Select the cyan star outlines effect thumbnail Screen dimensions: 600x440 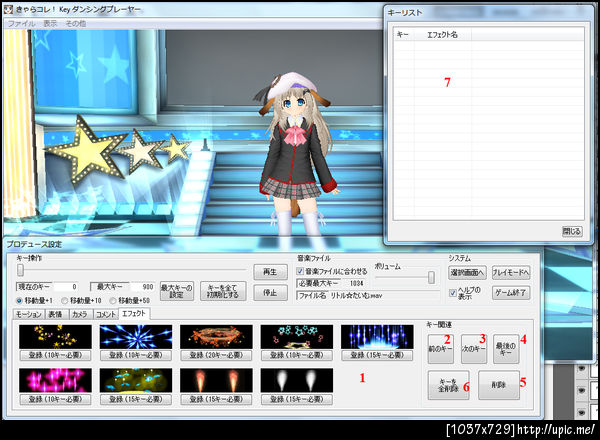click(x=297, y=337)
